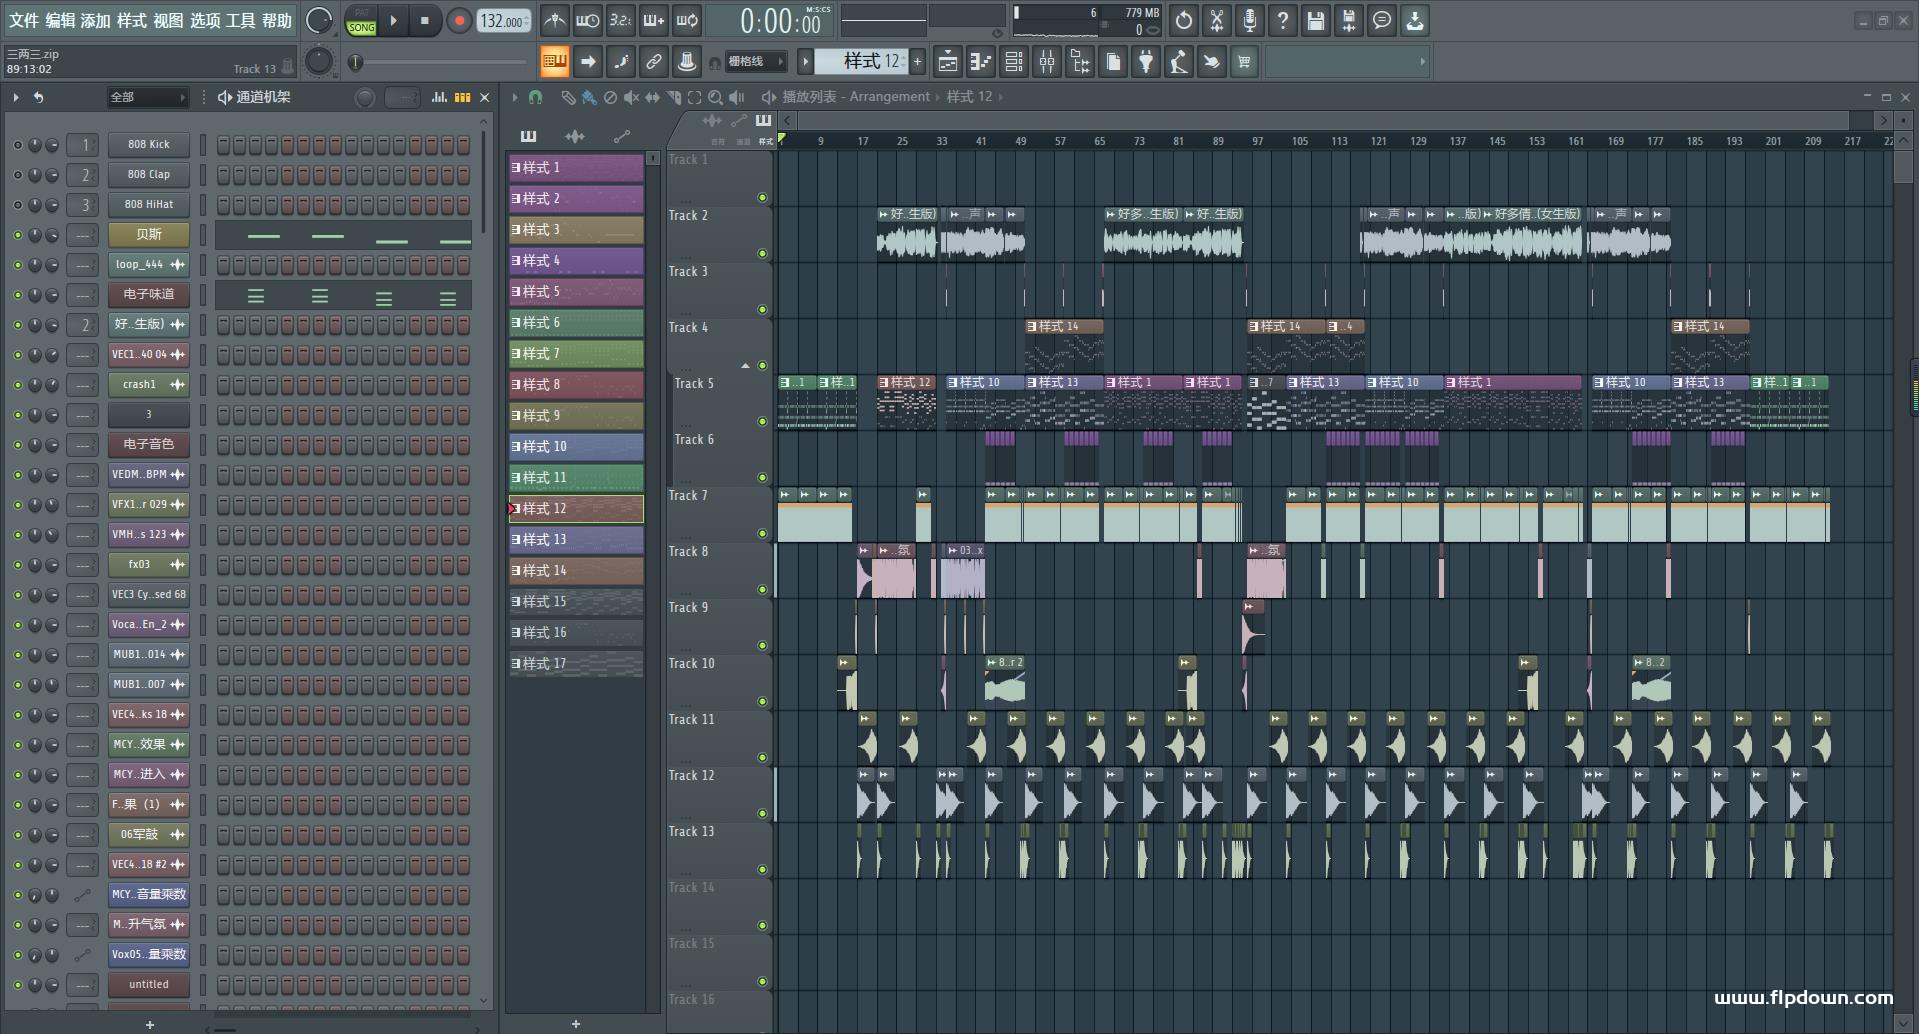Mute playlist Track 2
Screen dimensions: 1919x1034
click(762, 254)
